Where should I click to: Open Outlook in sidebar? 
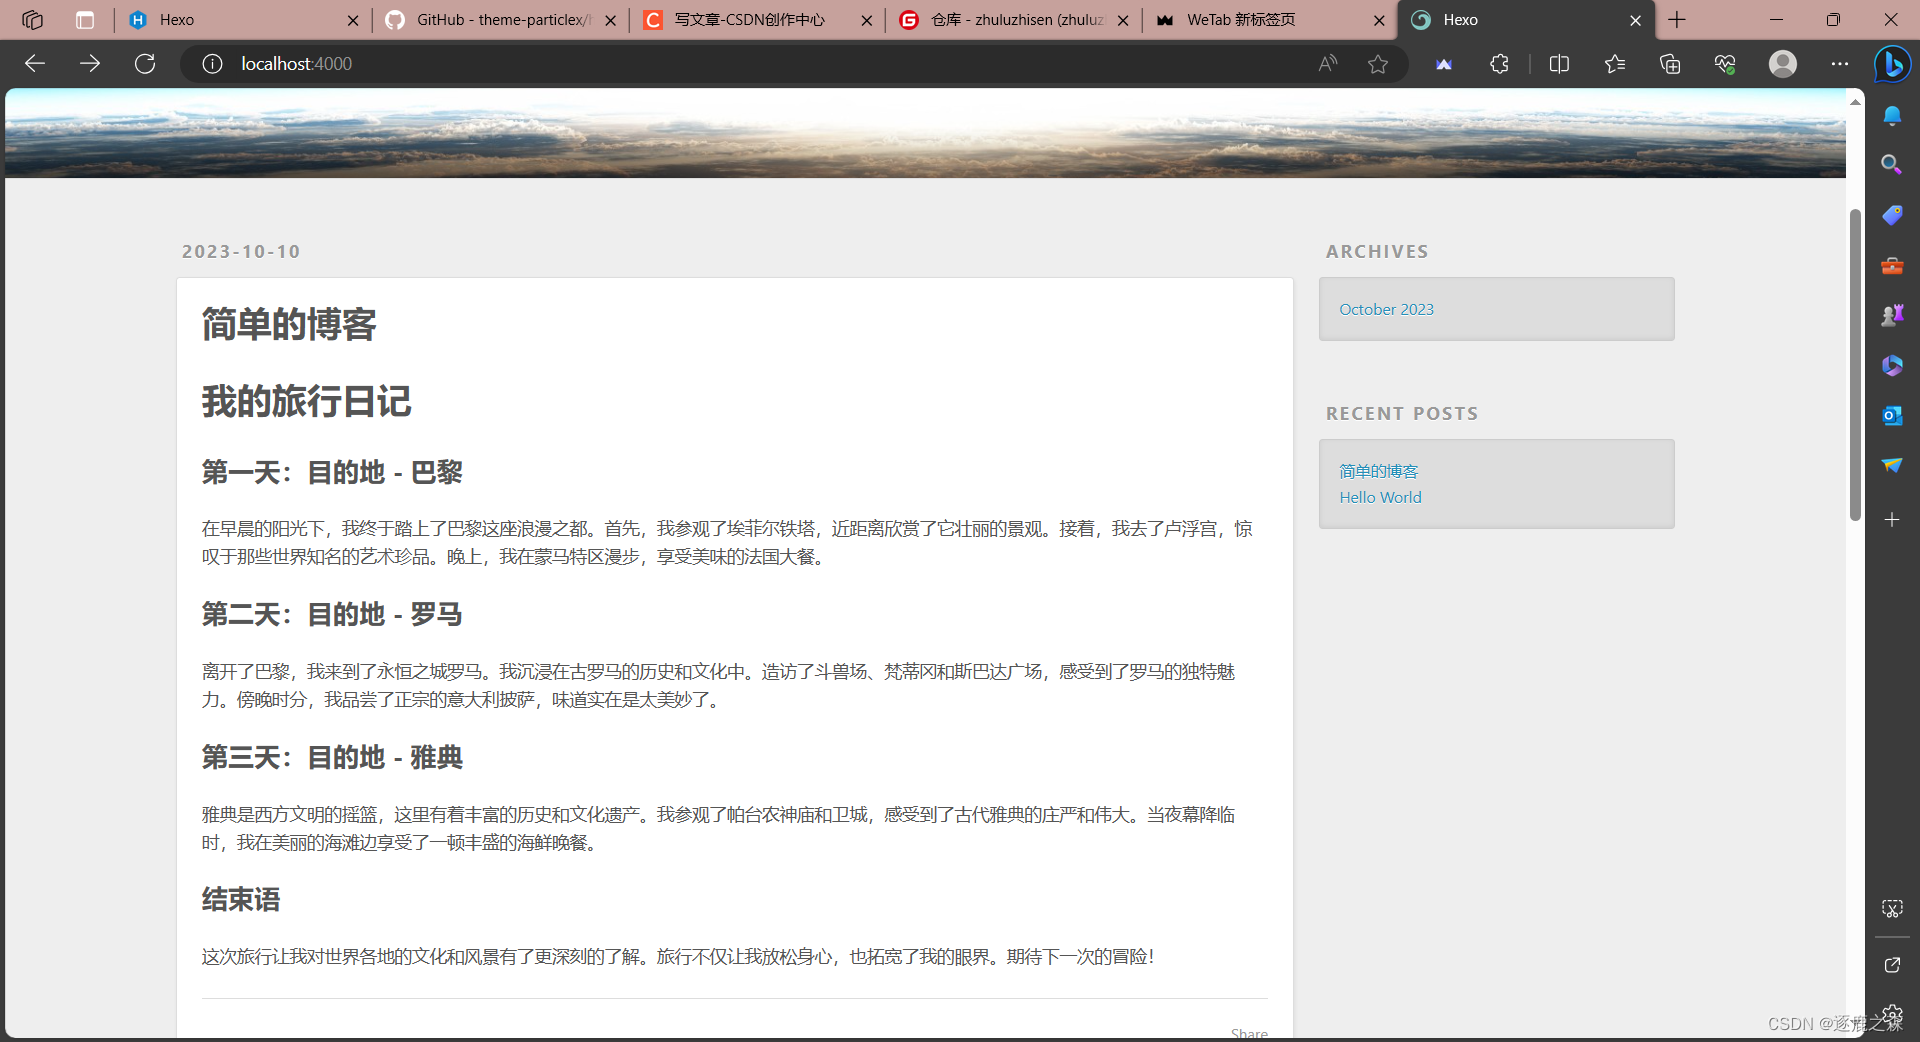click(x=1892, y=416)
